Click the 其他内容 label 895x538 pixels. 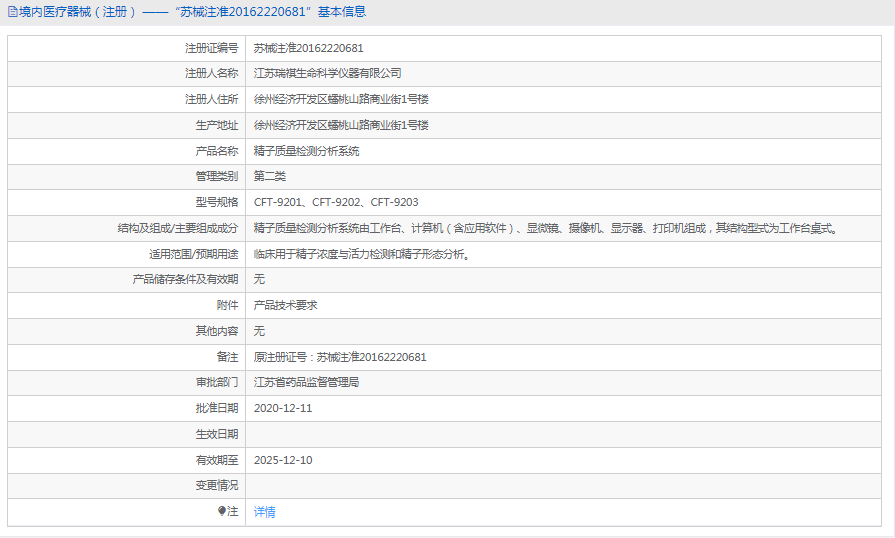tap(216, 331)
